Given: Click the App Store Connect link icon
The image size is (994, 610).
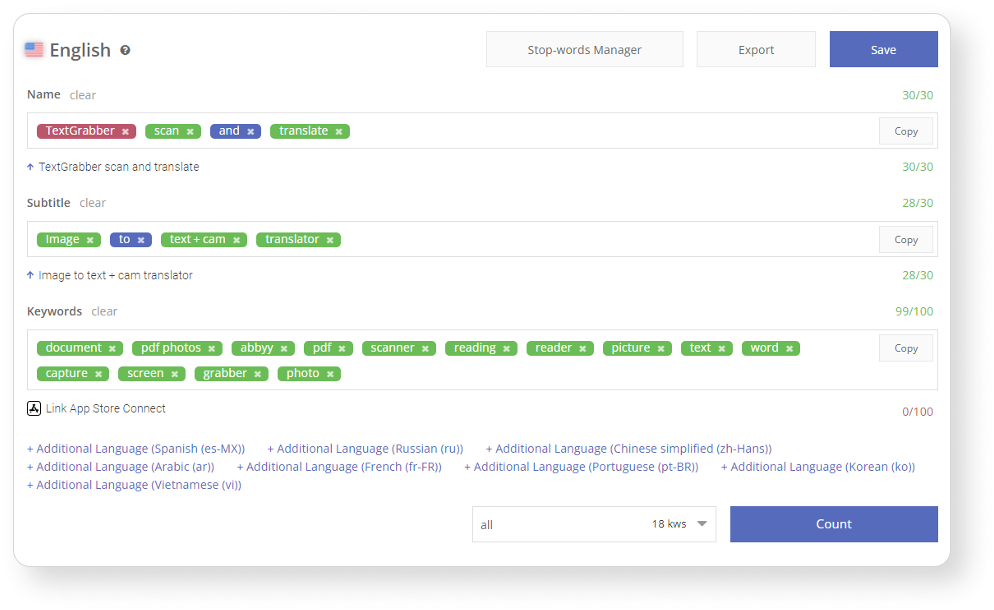Looking at the screenshot, I should (34, 408).
